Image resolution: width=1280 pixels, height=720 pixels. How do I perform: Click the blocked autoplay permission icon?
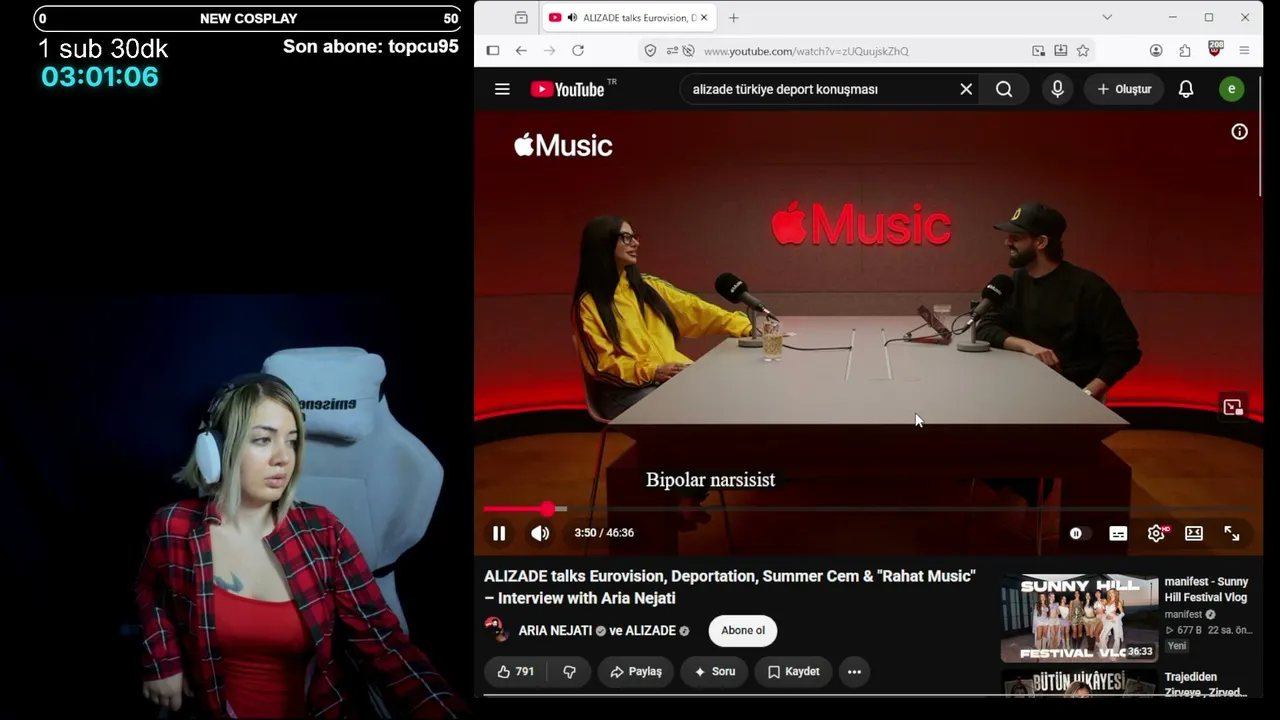coord(688,51)
